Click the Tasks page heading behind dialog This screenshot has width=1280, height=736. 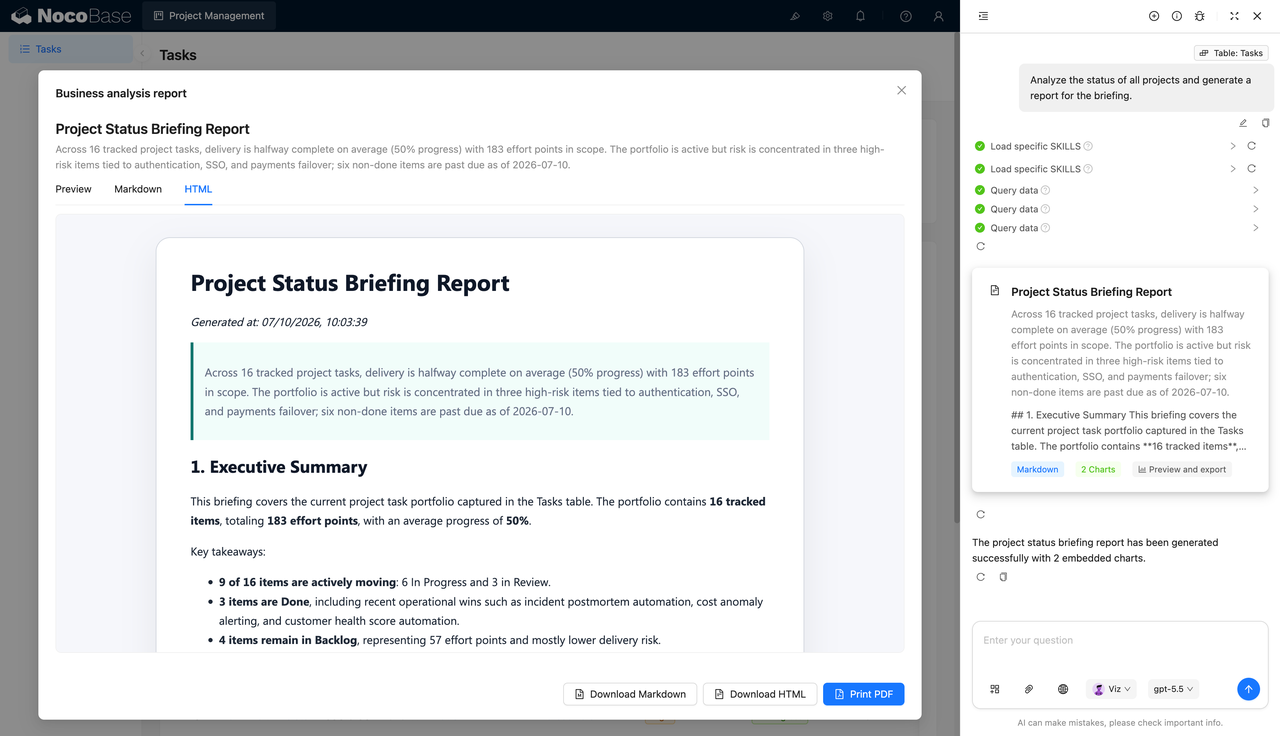[x=178, y=55]
